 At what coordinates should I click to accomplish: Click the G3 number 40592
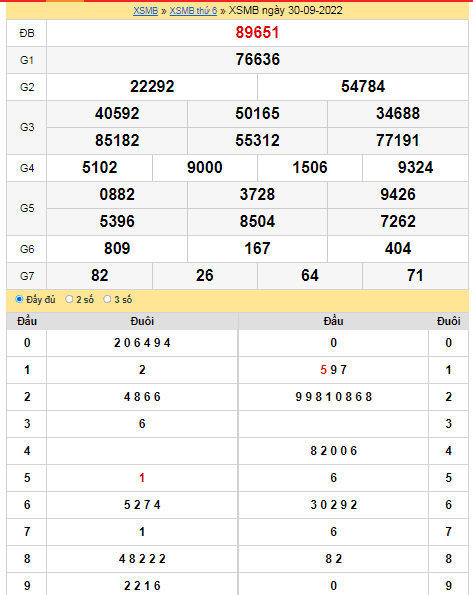point(117,113)
